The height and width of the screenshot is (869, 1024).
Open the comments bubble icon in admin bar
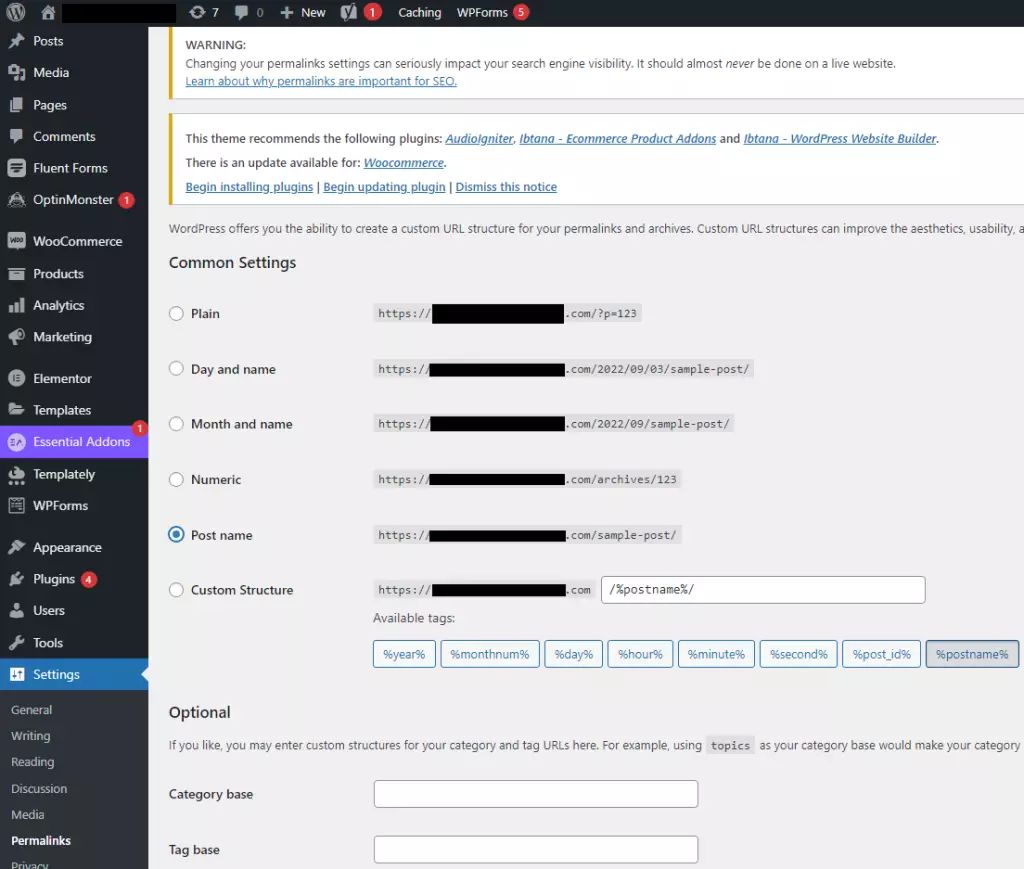[241, 12]
